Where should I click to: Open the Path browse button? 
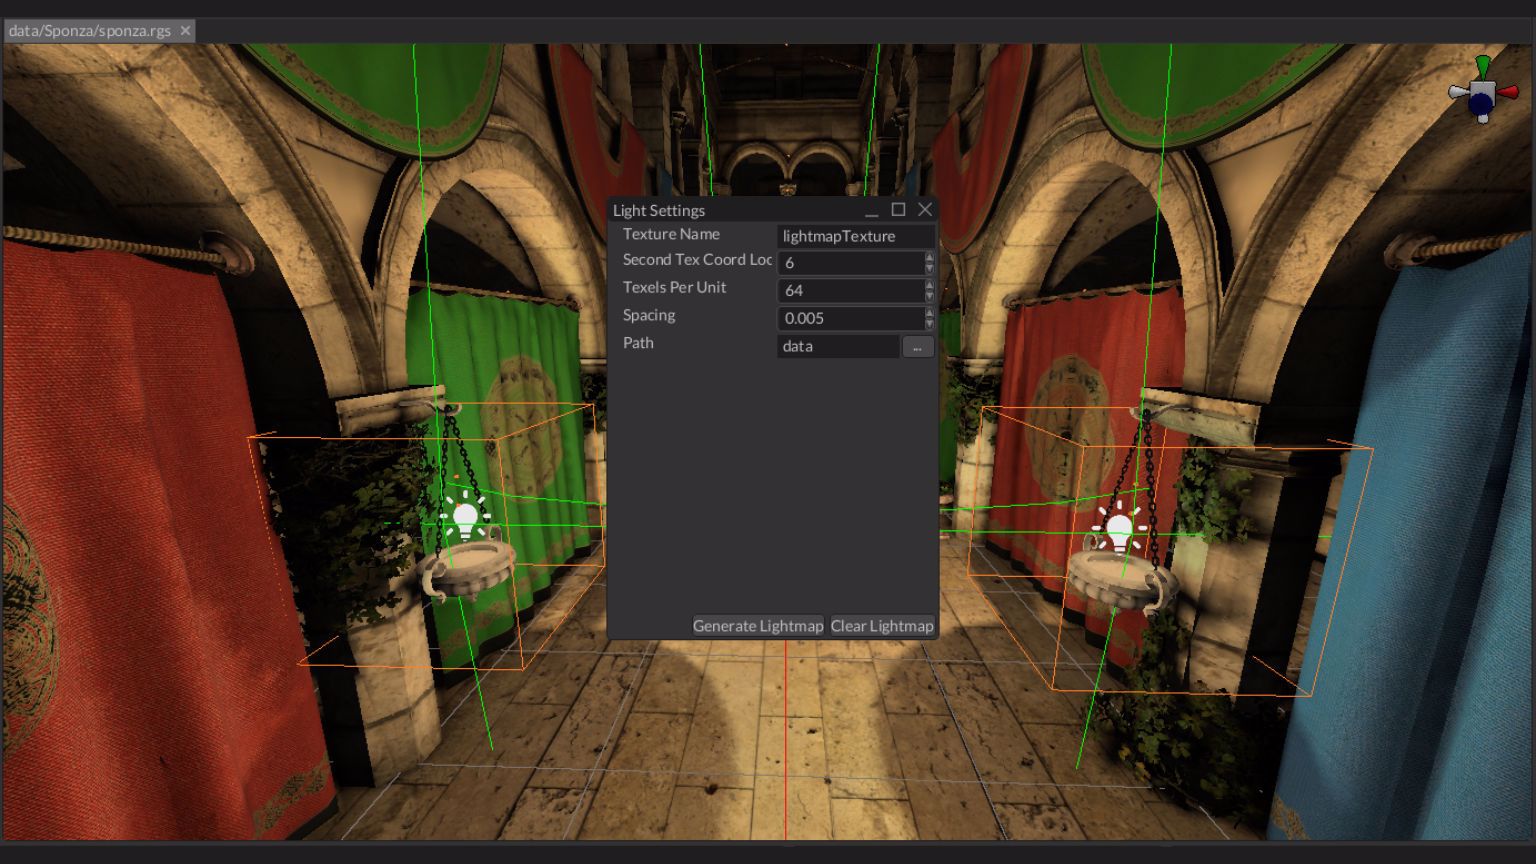tap(917, 346)
